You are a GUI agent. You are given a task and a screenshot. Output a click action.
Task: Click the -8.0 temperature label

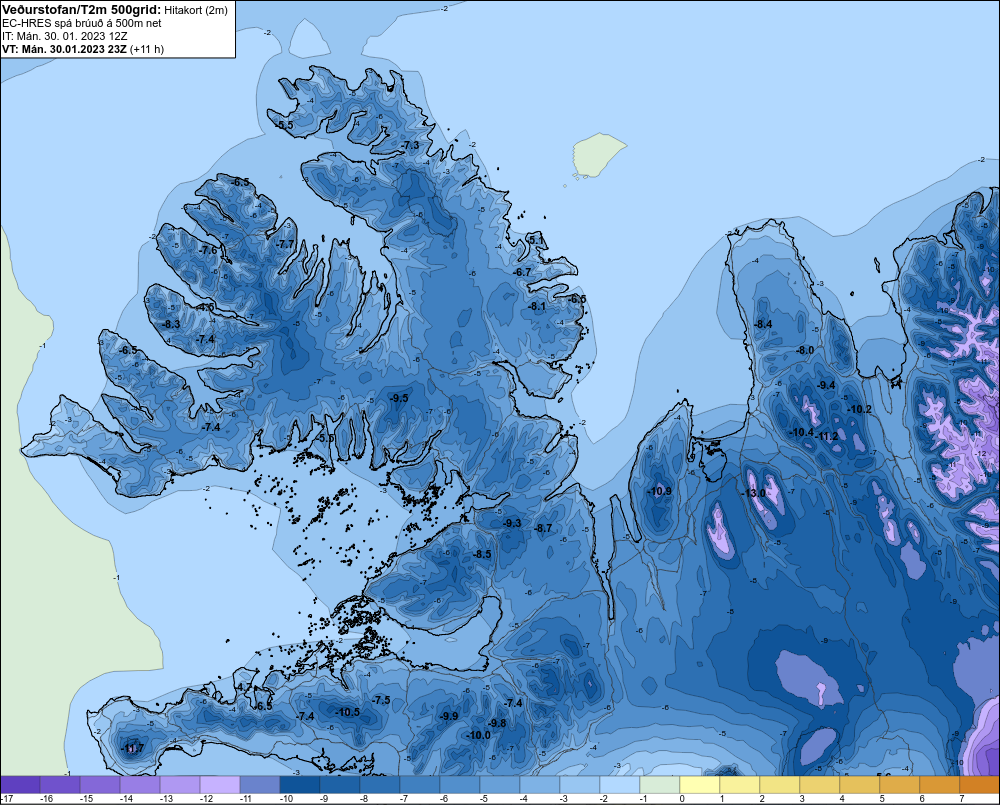coord(804,350)
